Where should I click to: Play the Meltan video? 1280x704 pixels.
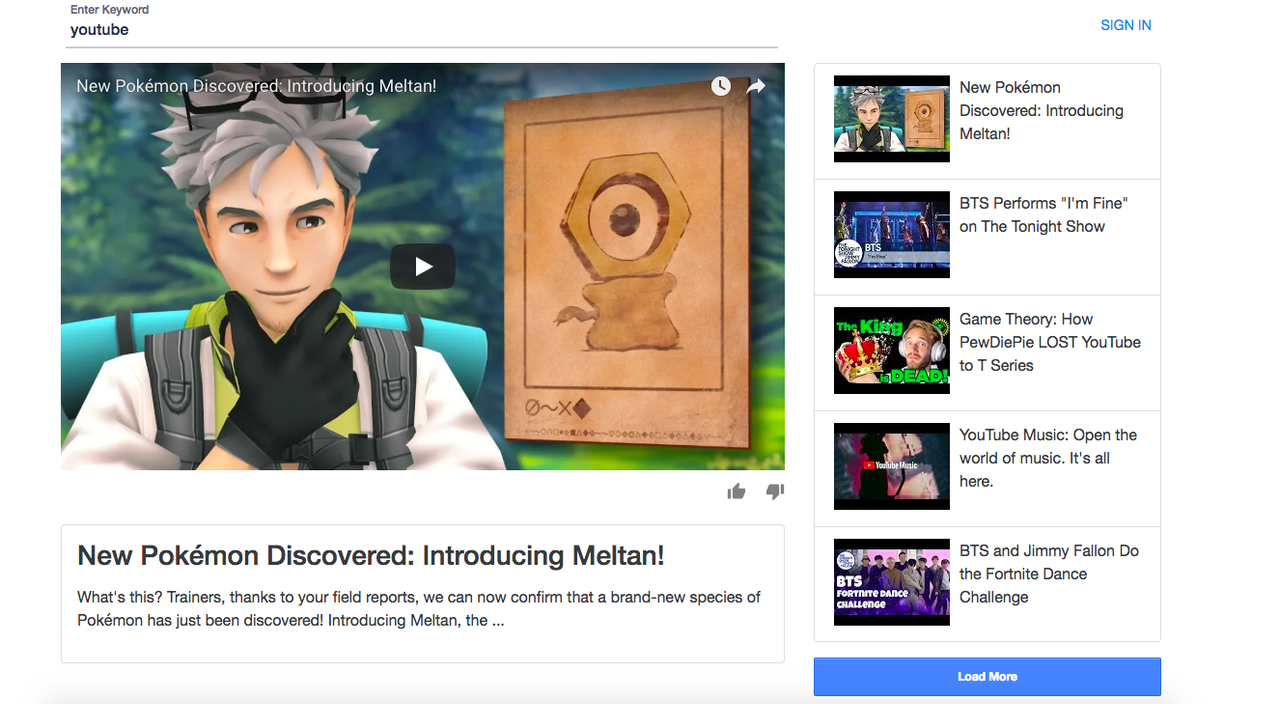[422, 267]
